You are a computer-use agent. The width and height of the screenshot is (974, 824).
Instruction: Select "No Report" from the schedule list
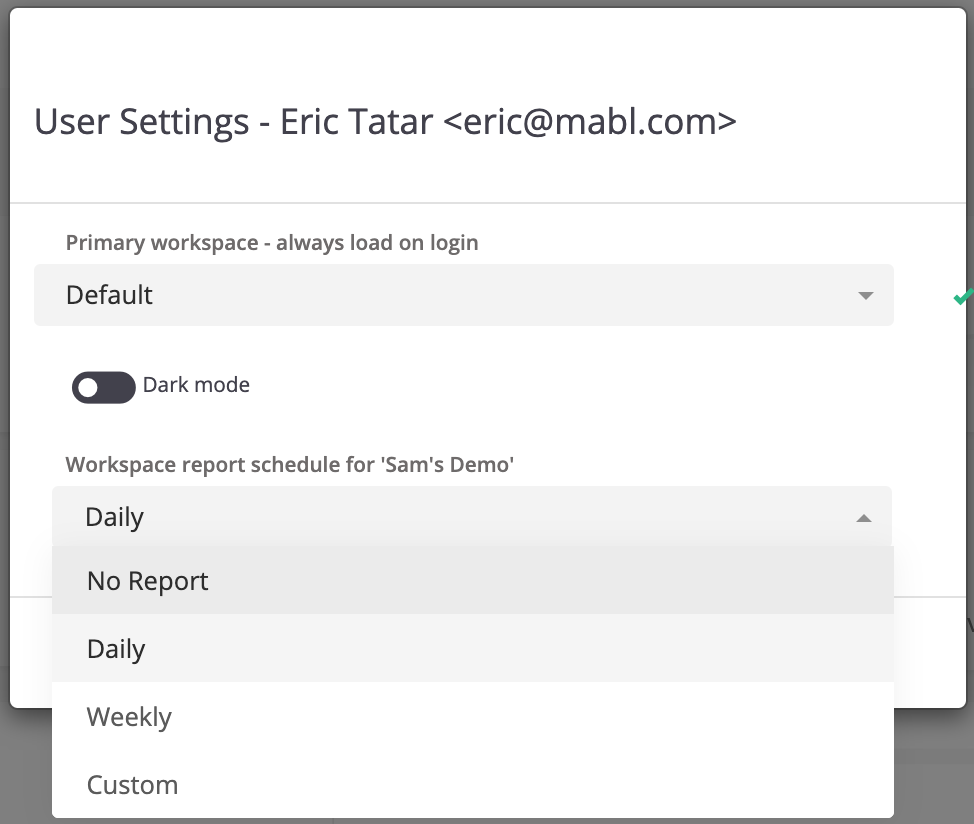(147, 581)
